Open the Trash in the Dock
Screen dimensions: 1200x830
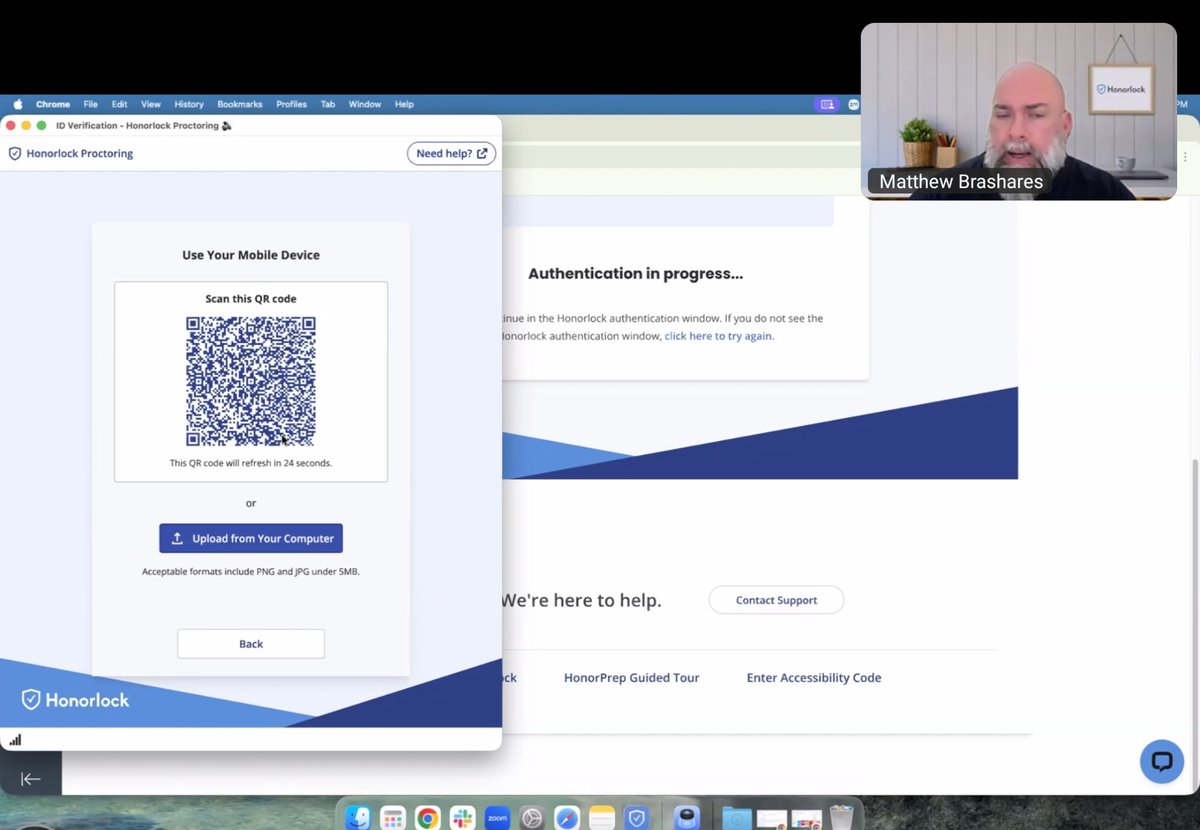coord(841,817)
